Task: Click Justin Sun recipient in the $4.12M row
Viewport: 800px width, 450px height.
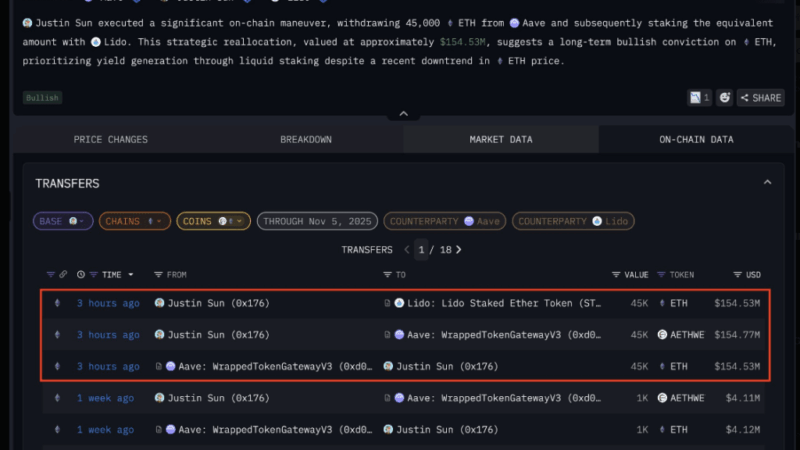Action: coord(447,430)
